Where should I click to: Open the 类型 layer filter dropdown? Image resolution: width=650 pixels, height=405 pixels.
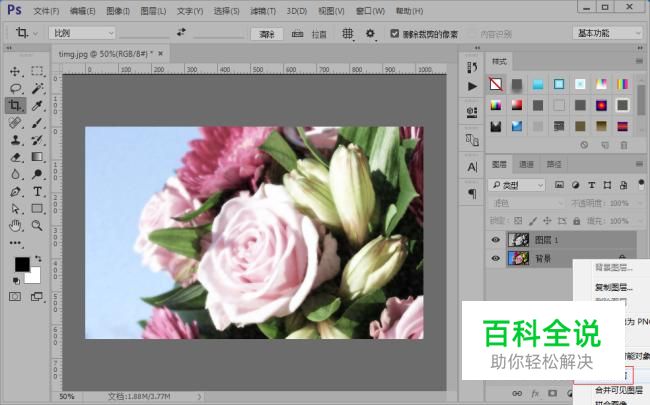[517, 185]
